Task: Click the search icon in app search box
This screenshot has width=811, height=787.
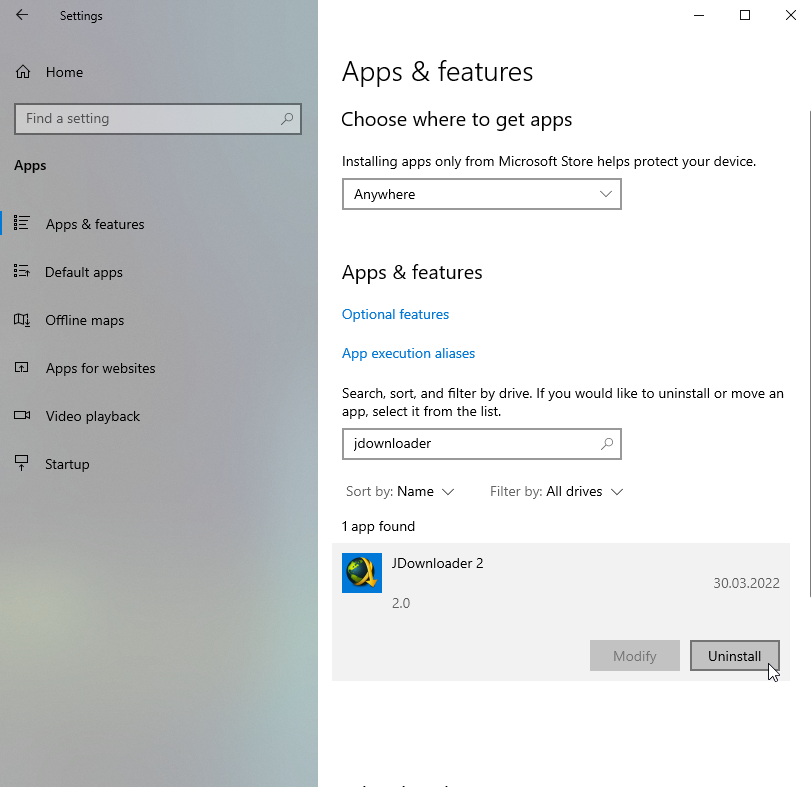Action: tap(606, 443)
